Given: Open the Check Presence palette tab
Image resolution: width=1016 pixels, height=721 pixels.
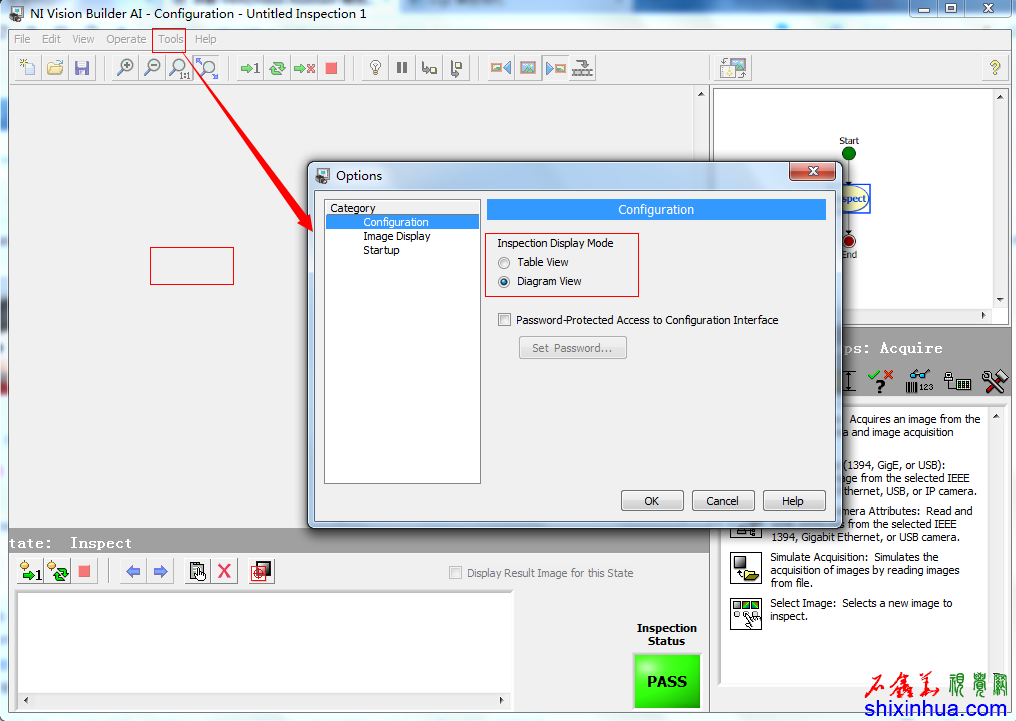Looking at the screenshot, I should coord(880,381).
